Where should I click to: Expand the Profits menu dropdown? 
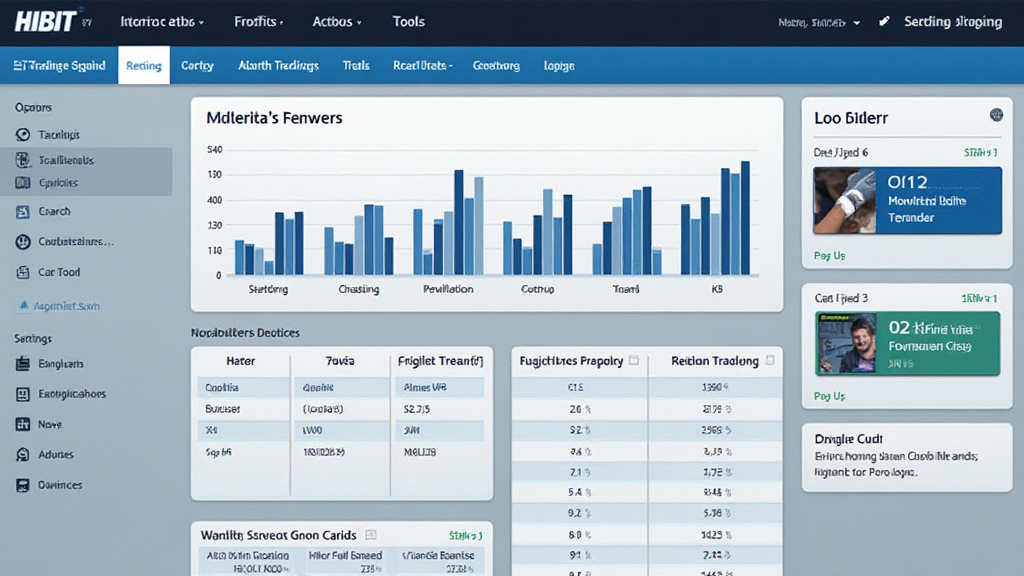point(258,20)
